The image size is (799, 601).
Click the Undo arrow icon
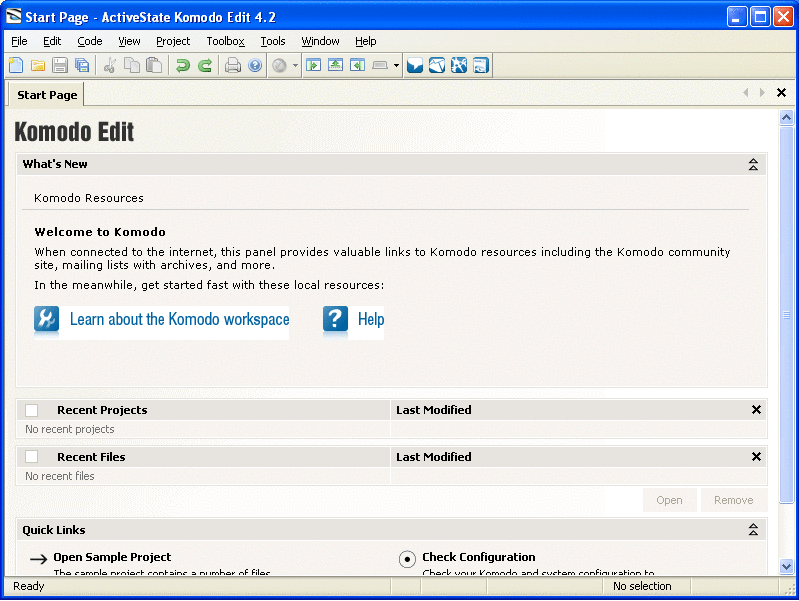(182, 66)
